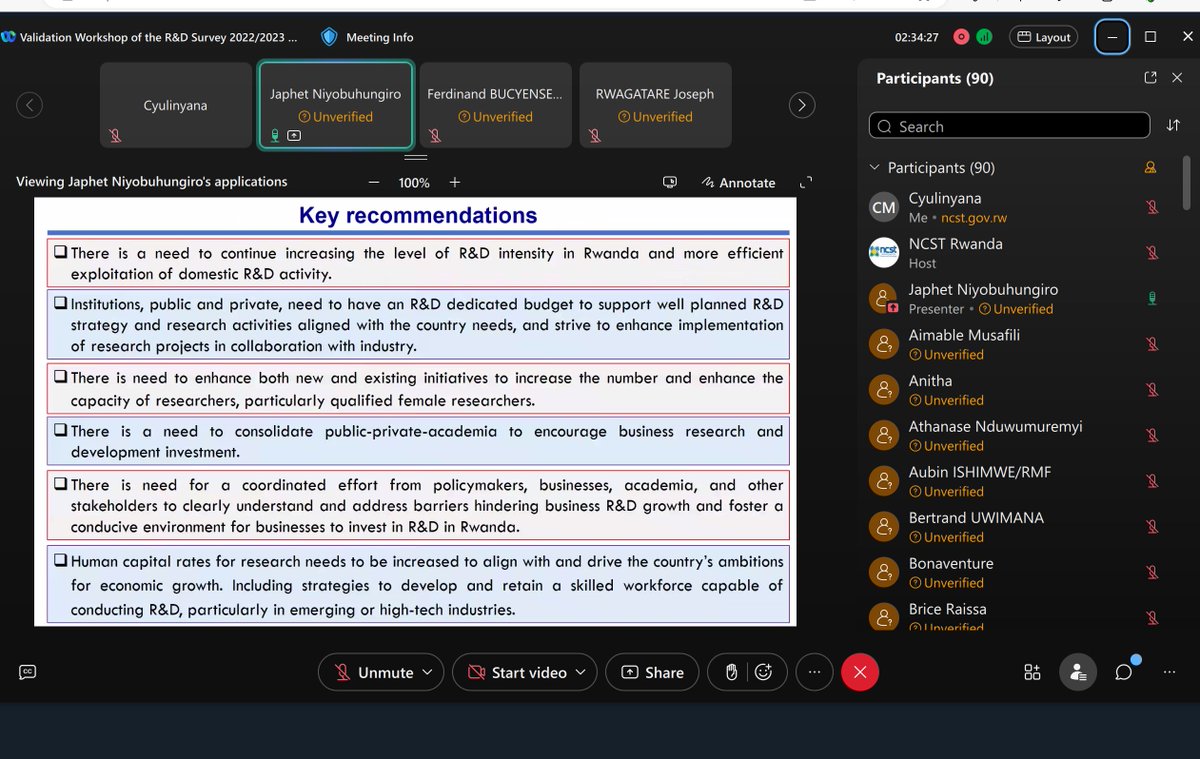Click Bertrand UWIMANA's muted mic icon
Screen dimensions: 1200x759
[1152, 527]
